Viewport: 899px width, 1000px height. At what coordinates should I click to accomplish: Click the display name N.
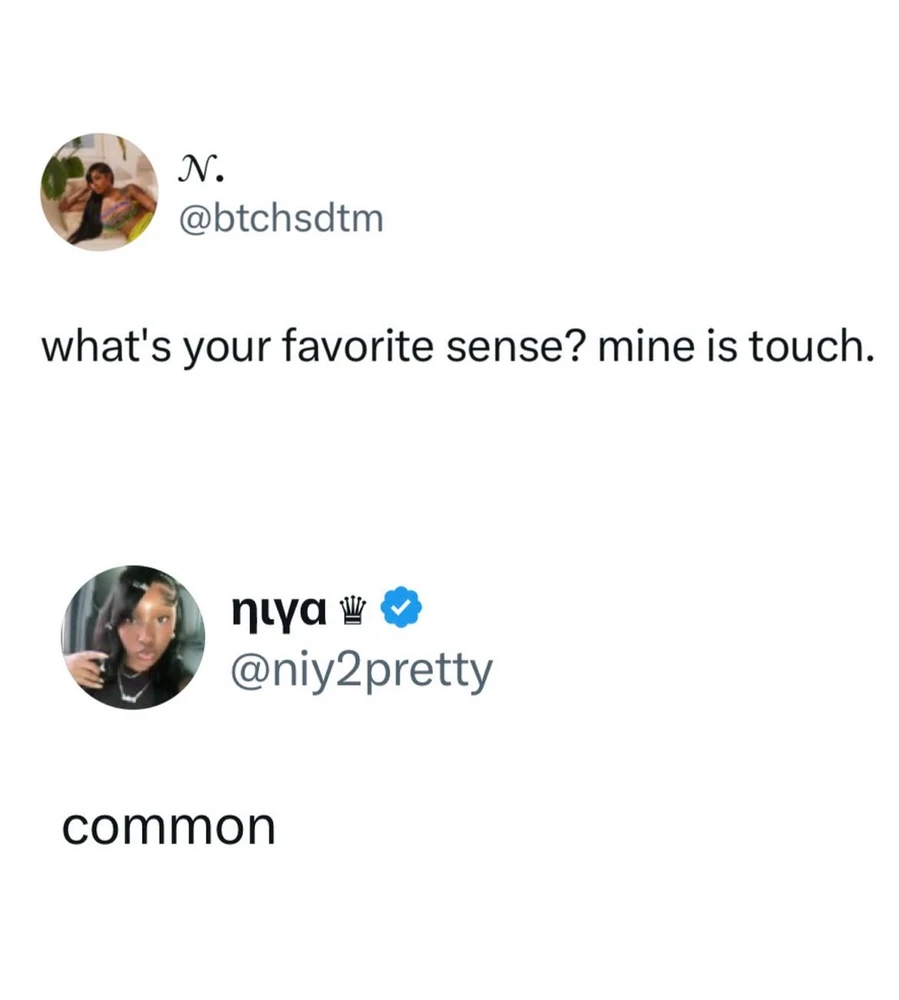pos(200,173)
